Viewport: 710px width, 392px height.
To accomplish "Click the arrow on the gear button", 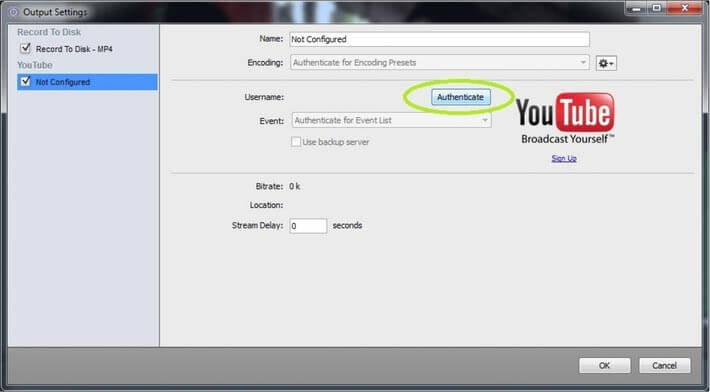I will click(x=611, y=64).
